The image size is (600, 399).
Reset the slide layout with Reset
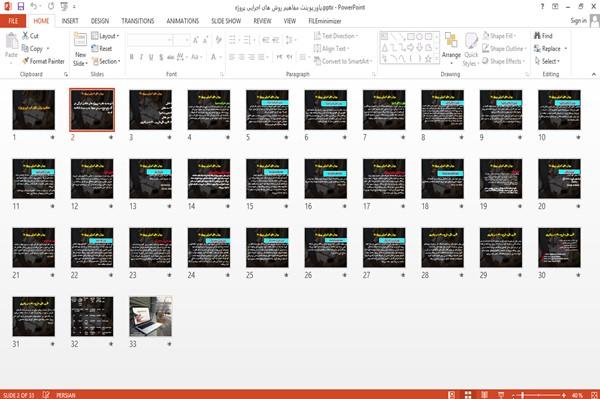(102, 49)
